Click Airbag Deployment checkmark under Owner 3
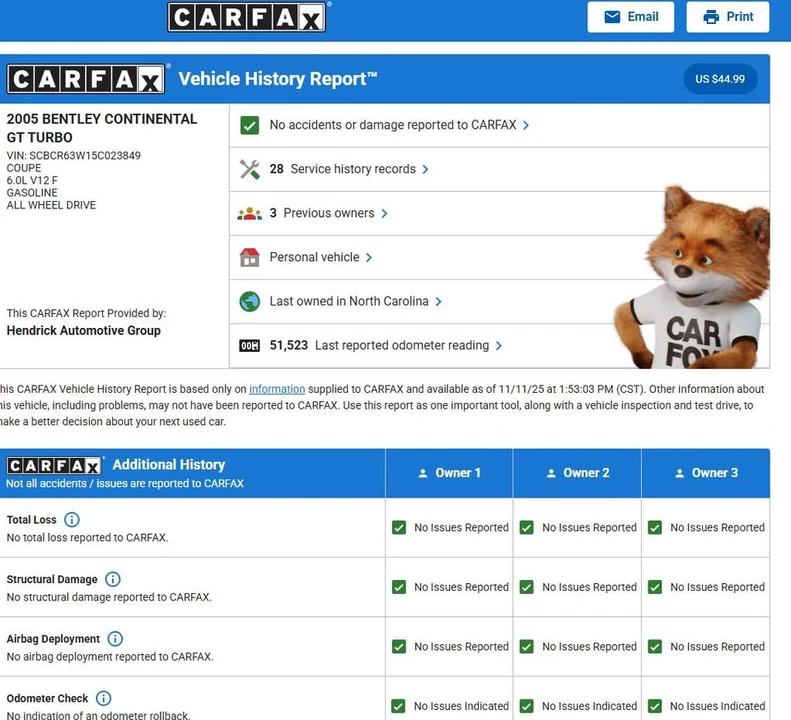 point(655,647)
